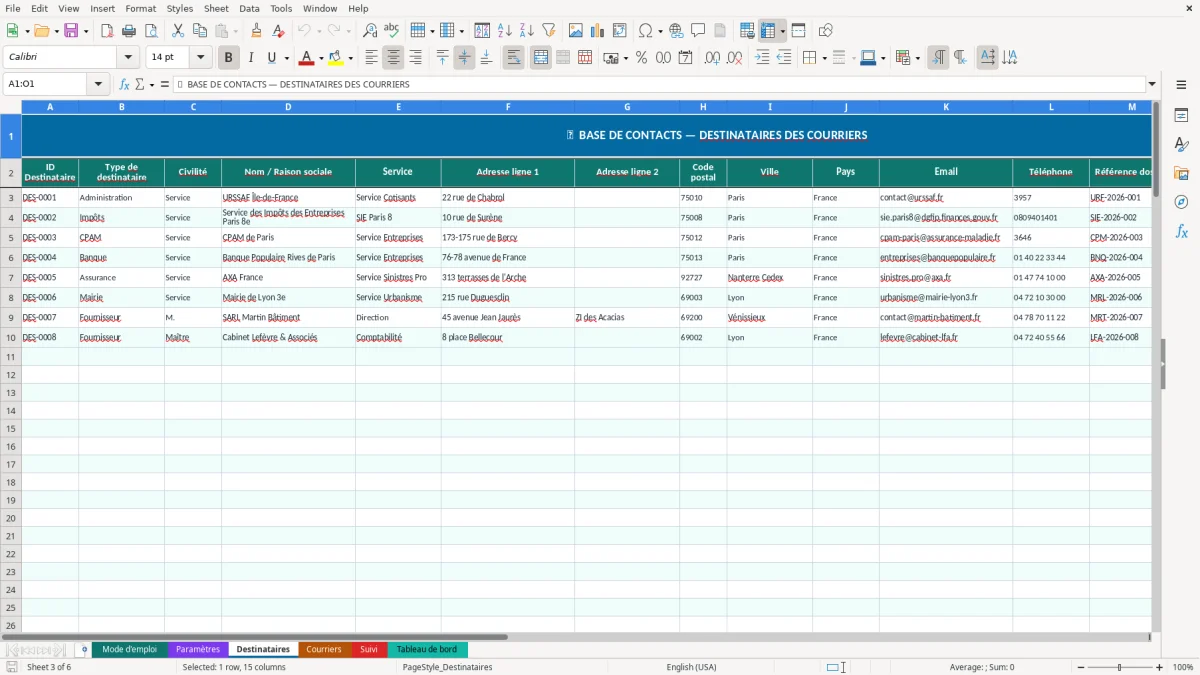
Task: Open the sidebar Styles panel
Action: pos(1181,144)
